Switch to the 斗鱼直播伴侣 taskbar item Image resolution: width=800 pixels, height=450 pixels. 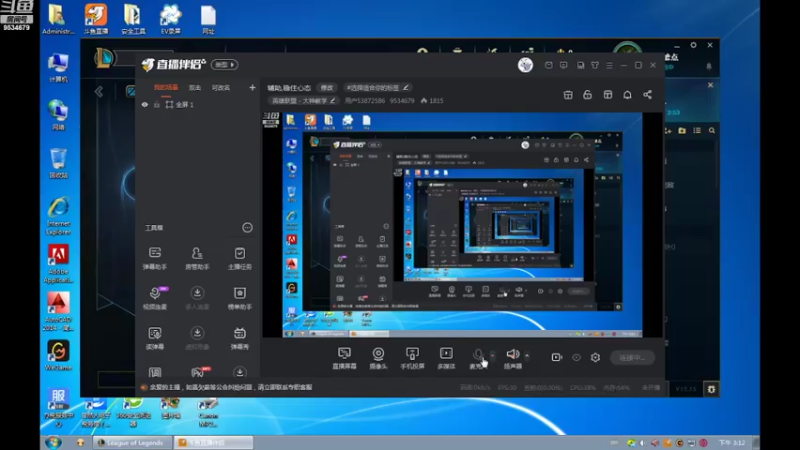tap(213, 442)
